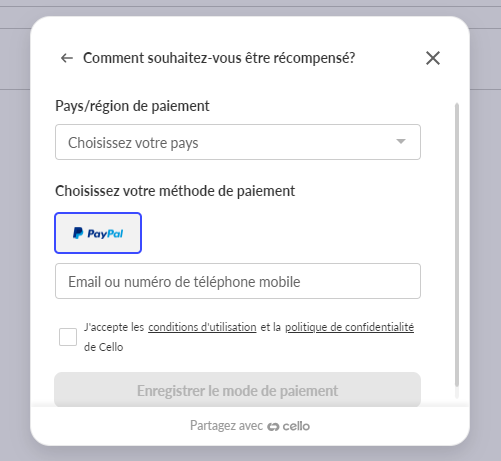Open the 'conditions d'utilisation' link
The image size is (501, 461).
[x=202, y=327]
